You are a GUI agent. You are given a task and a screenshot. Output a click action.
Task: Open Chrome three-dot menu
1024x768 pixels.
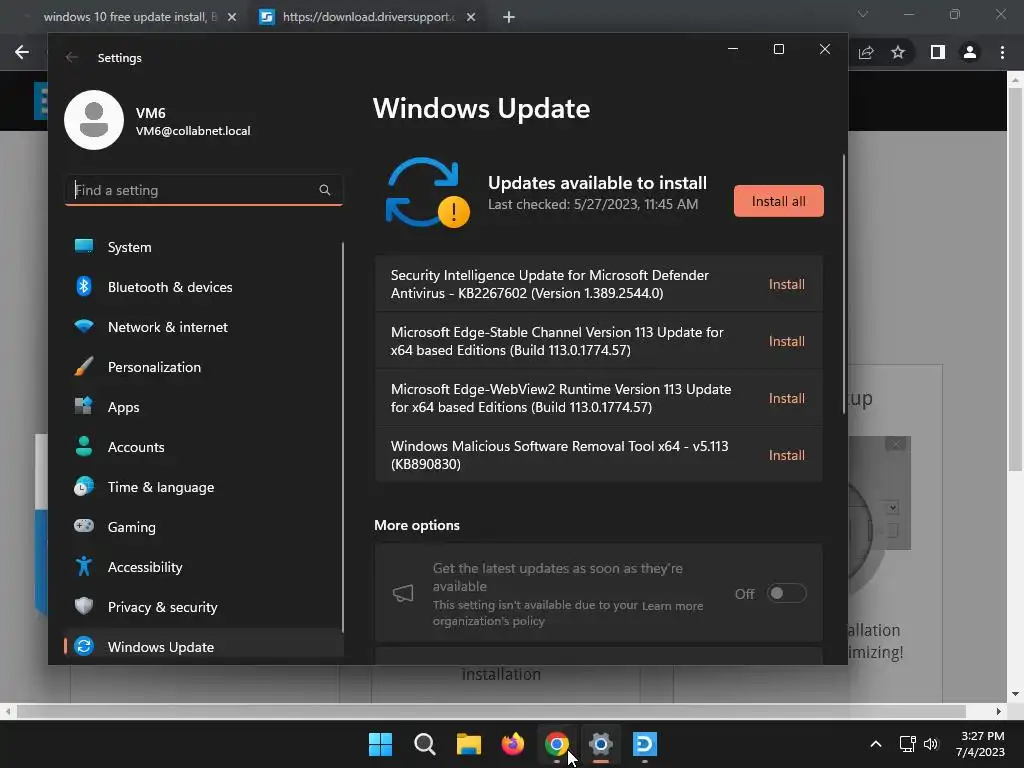1002,52
